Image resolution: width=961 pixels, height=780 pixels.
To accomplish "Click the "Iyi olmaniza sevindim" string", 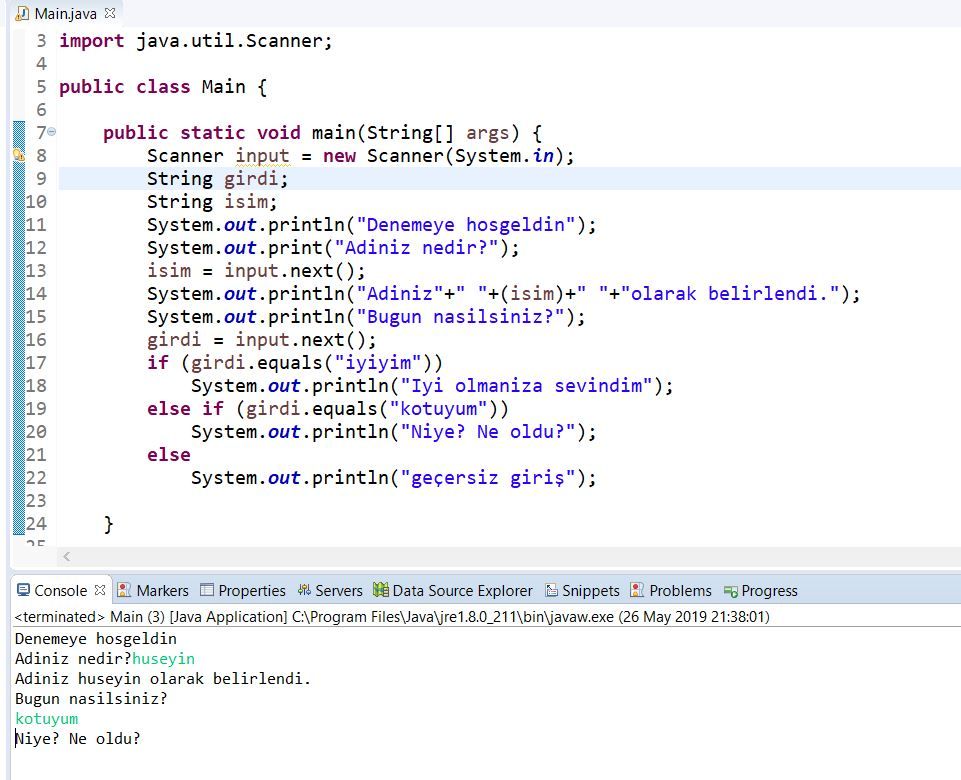I will (x=526, y=386).
